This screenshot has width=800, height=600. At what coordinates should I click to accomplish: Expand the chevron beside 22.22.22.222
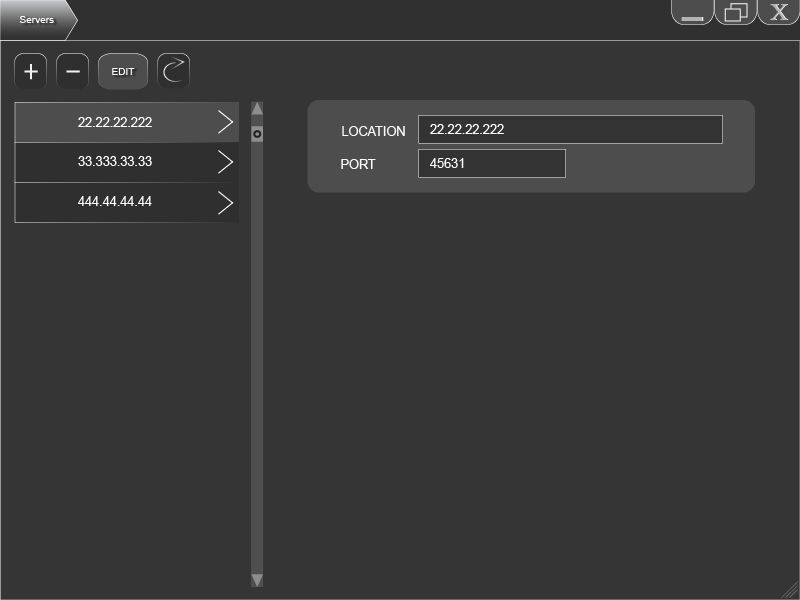click(225, 122)
